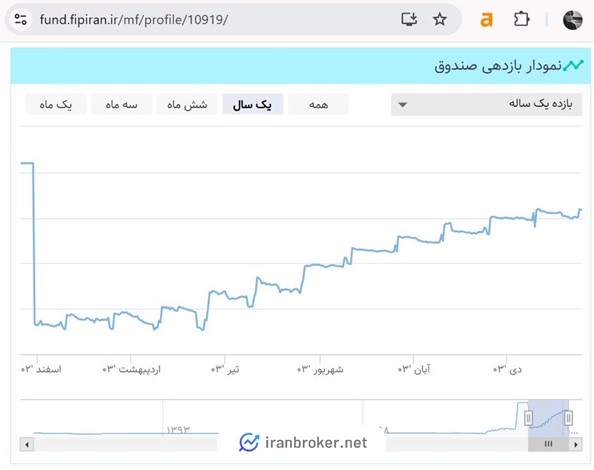
Task: Select the شش ماه range tab
Action: click(187, 105)
